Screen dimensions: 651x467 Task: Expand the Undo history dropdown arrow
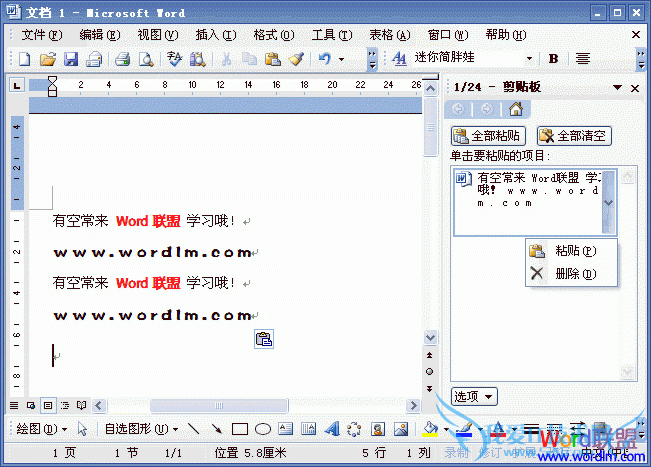coord(342,59)
